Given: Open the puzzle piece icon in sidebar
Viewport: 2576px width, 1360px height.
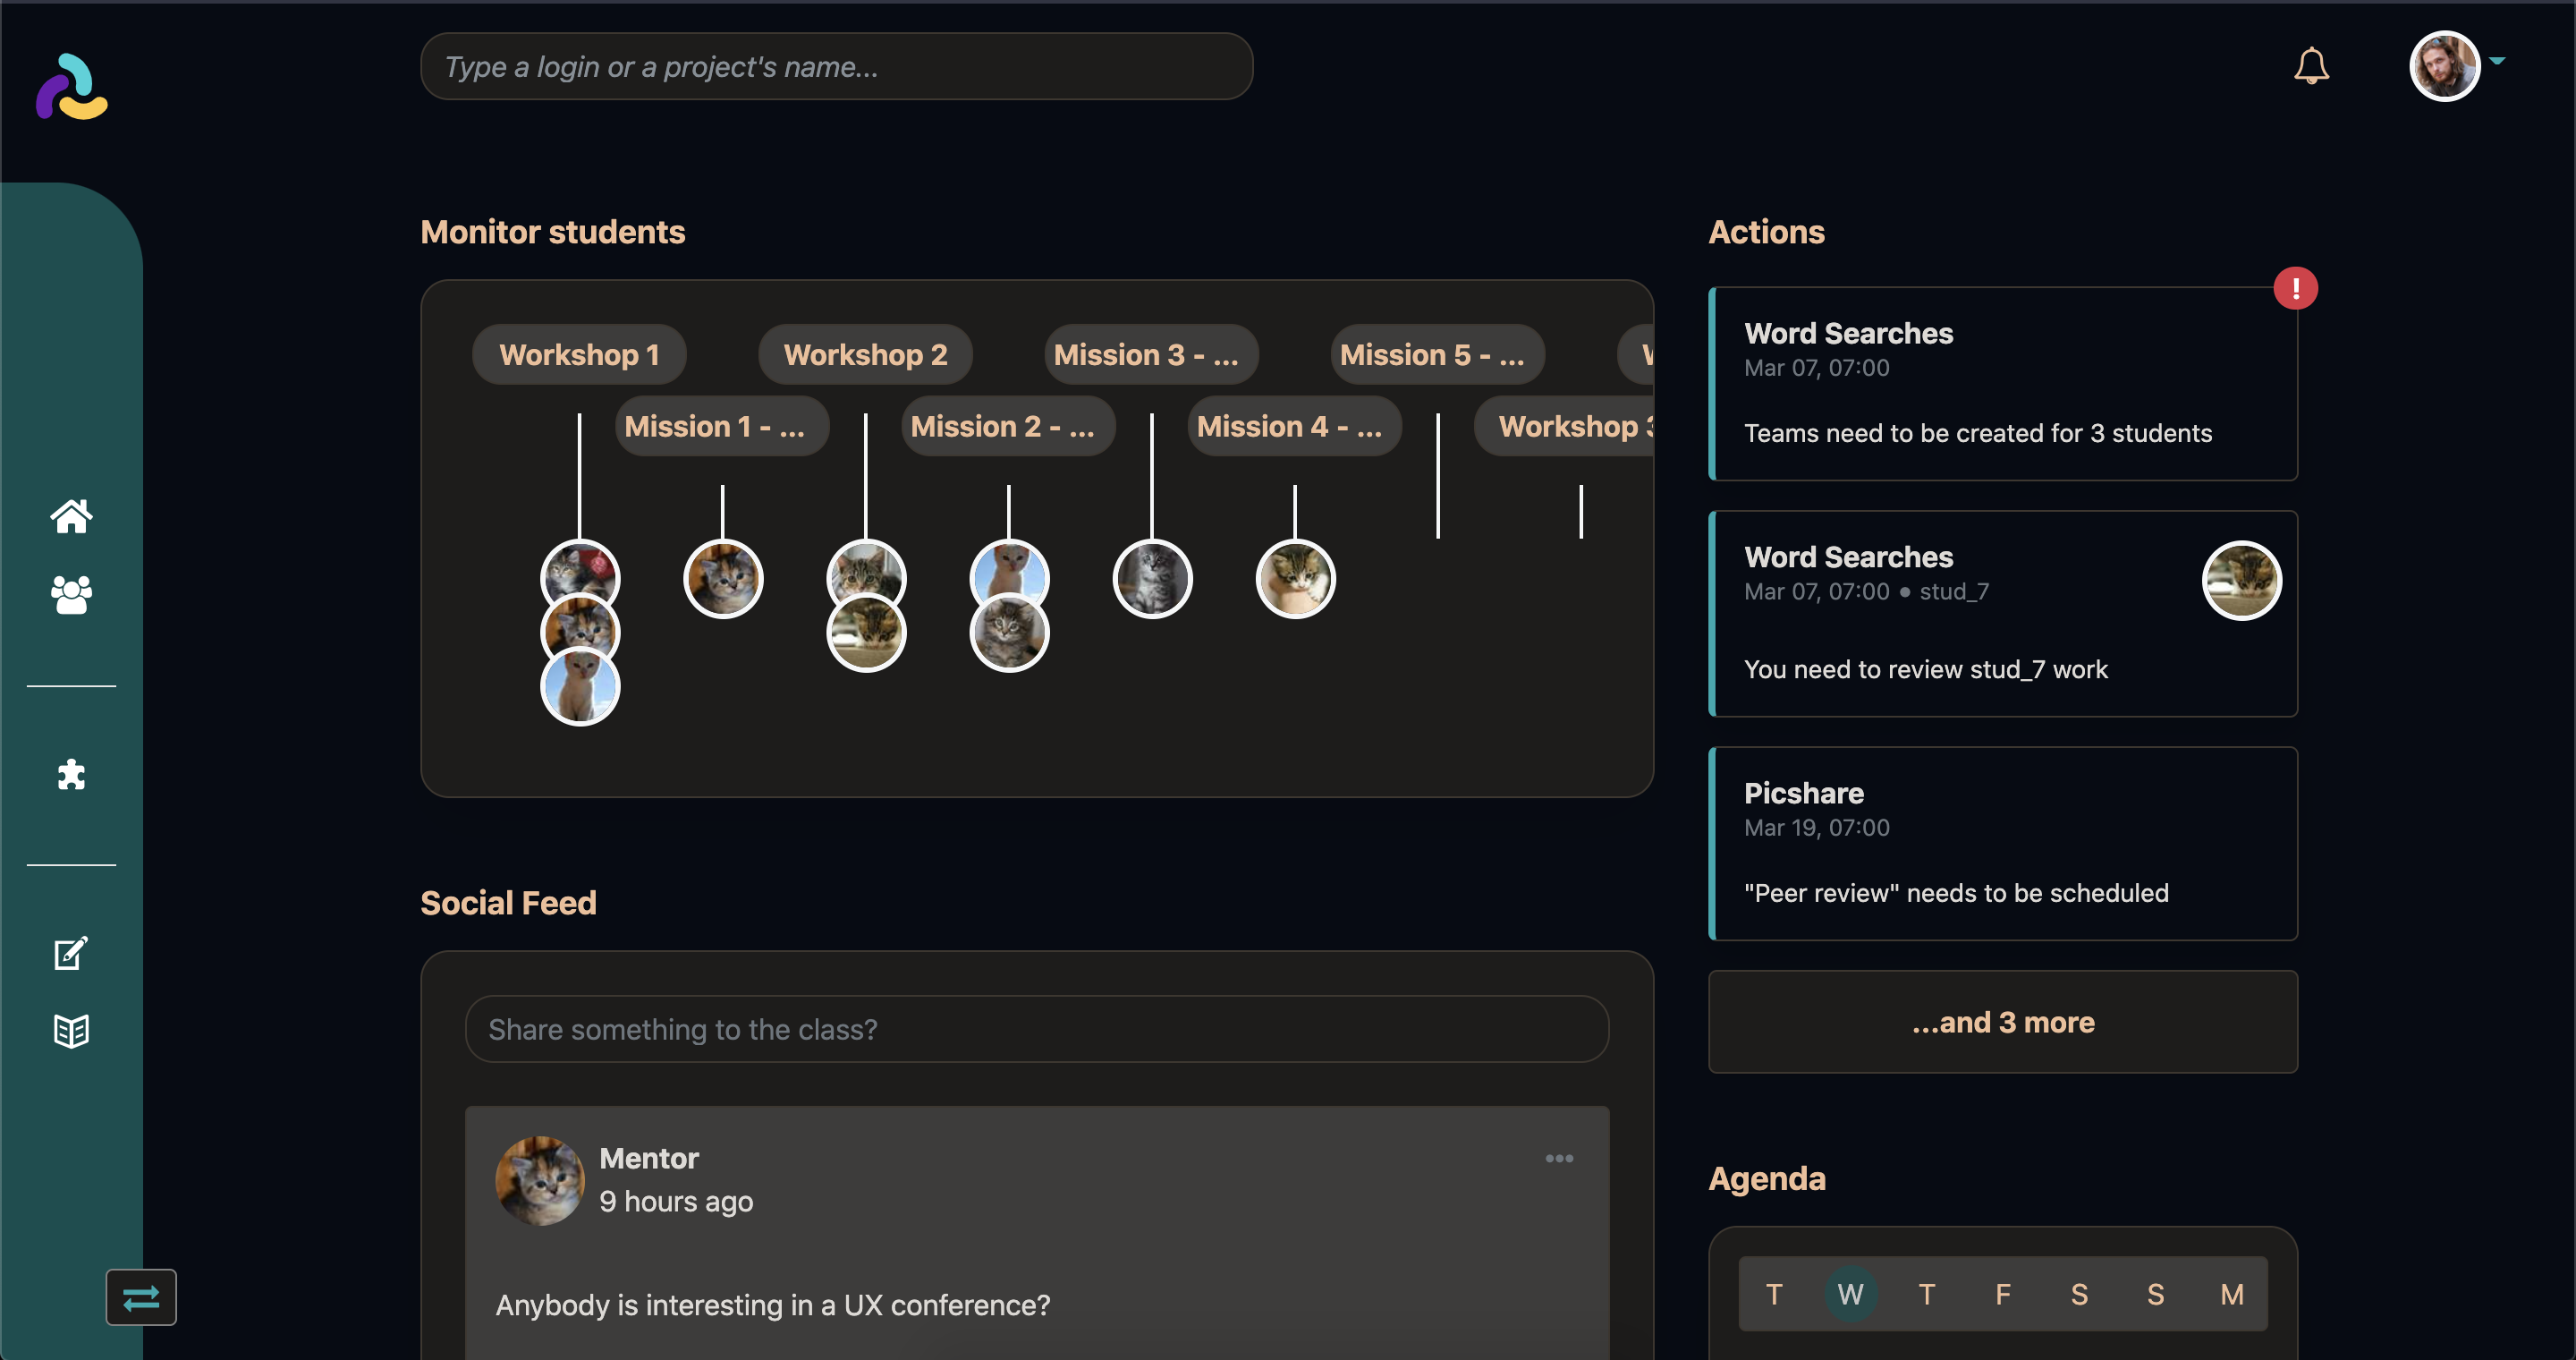Looking at the screenshot, I should pyautogui.click(x=71, y=774).
